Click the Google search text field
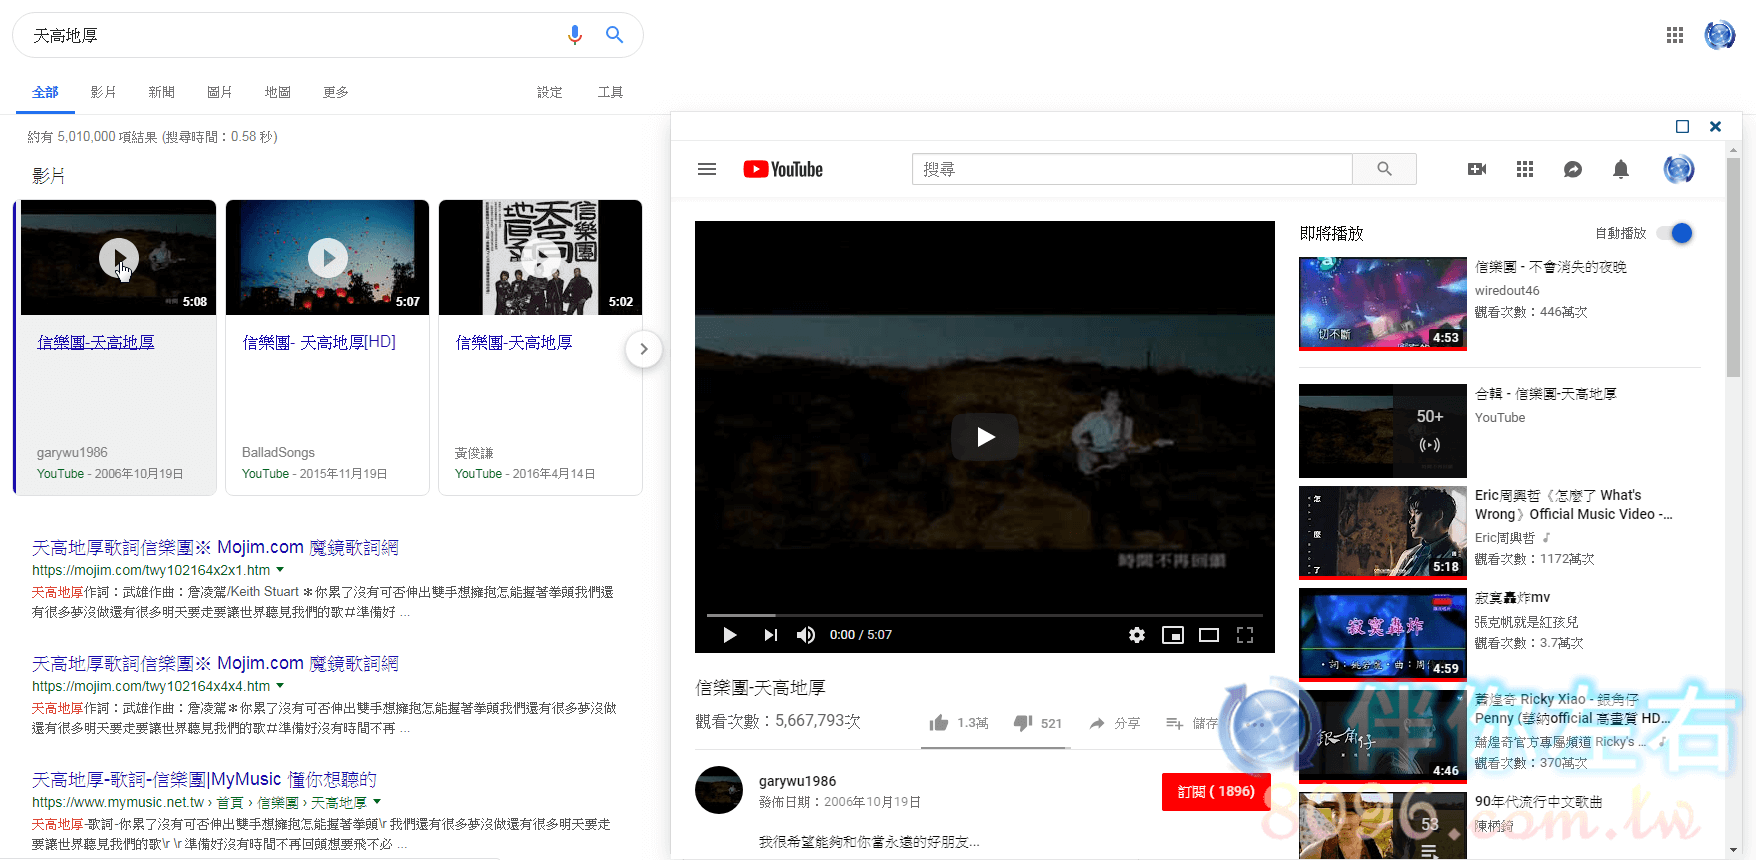The height and width of the screenshot is (860, 1756). point(290,35)
